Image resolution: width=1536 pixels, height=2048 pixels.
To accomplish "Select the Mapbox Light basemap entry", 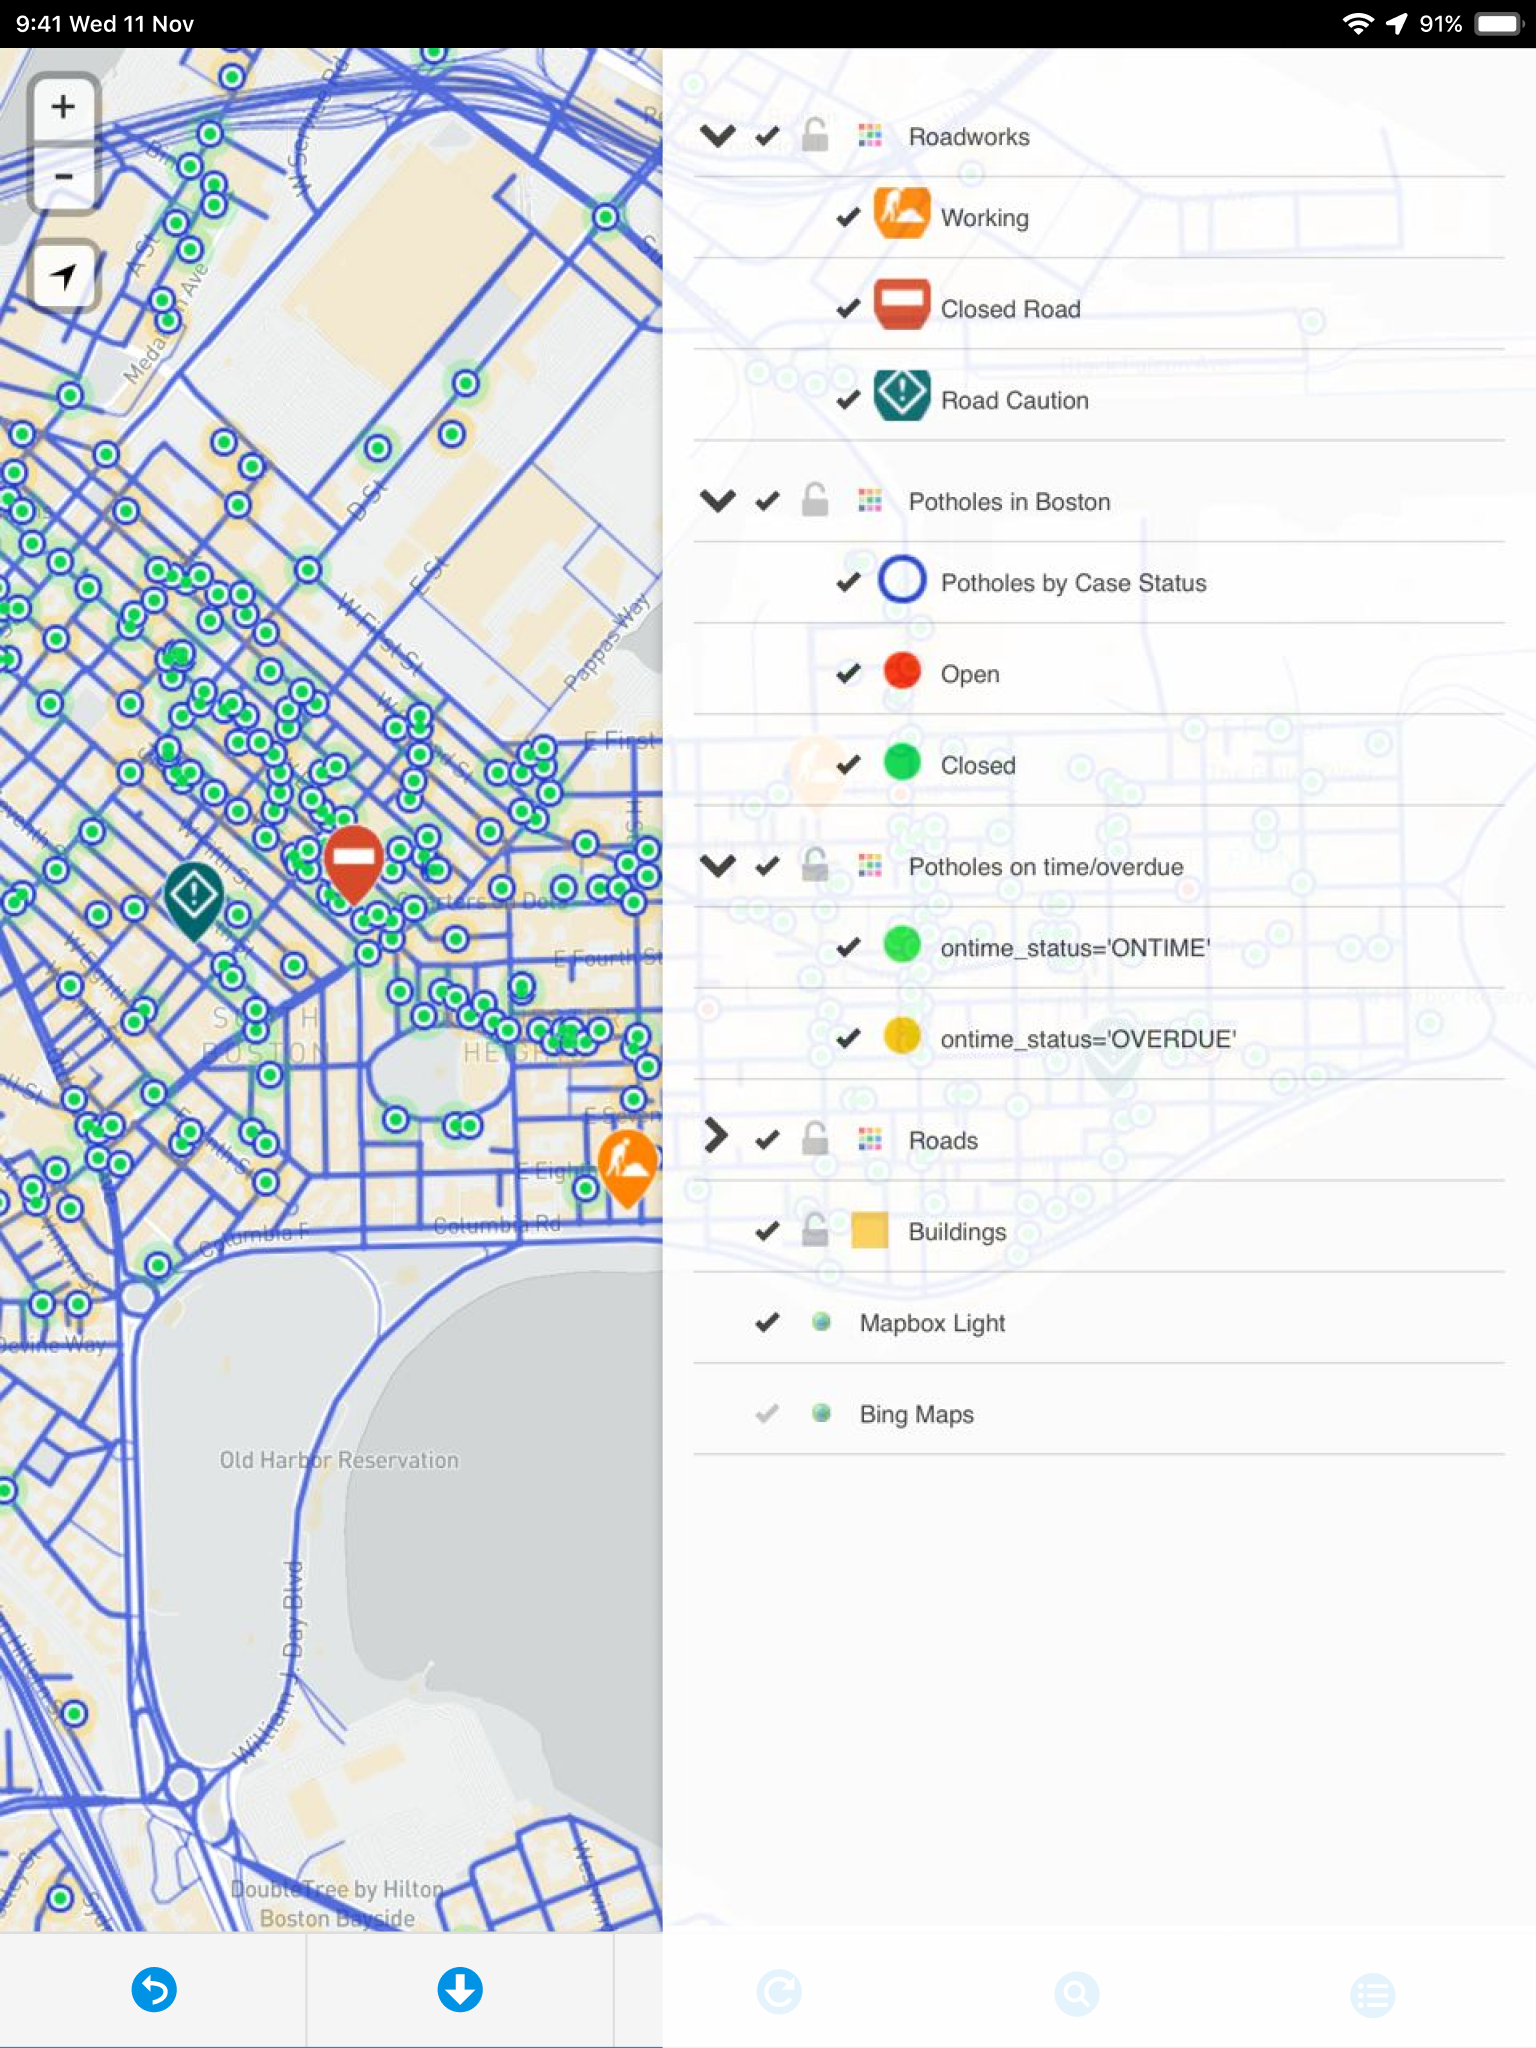I will [932, 1323].
